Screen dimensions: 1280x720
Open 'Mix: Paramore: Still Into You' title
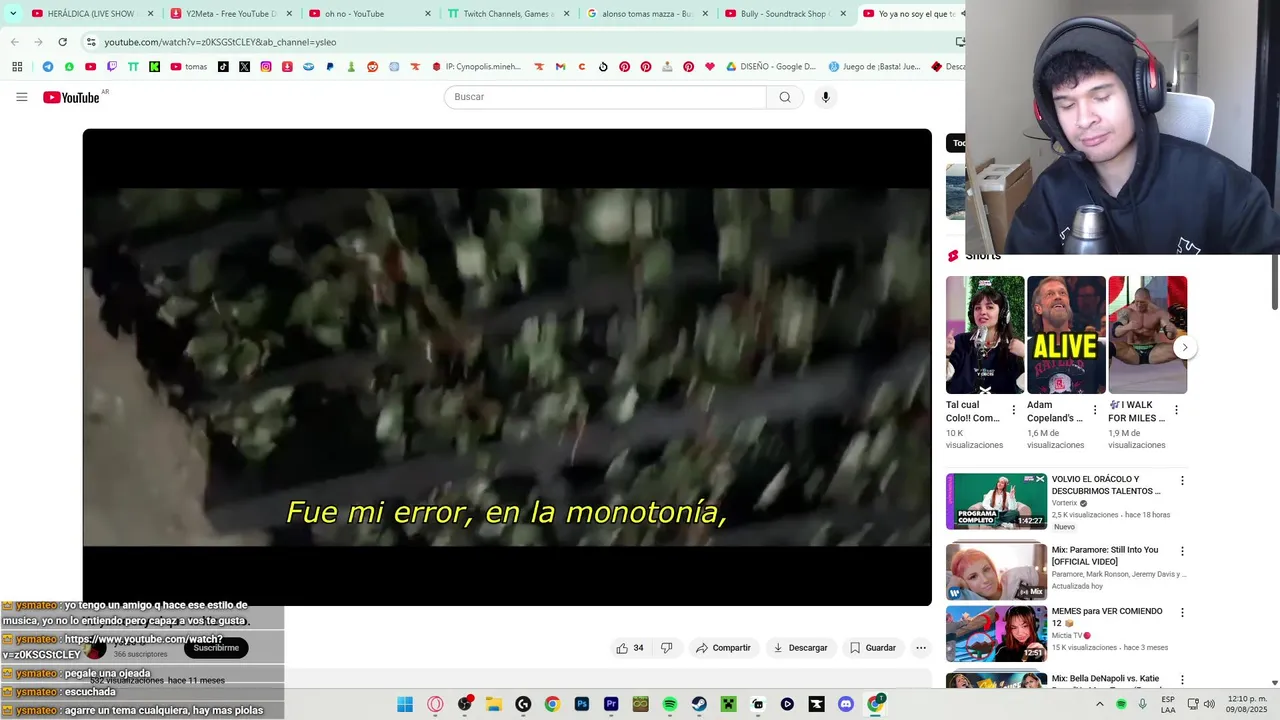click(x=1105, y=555)
